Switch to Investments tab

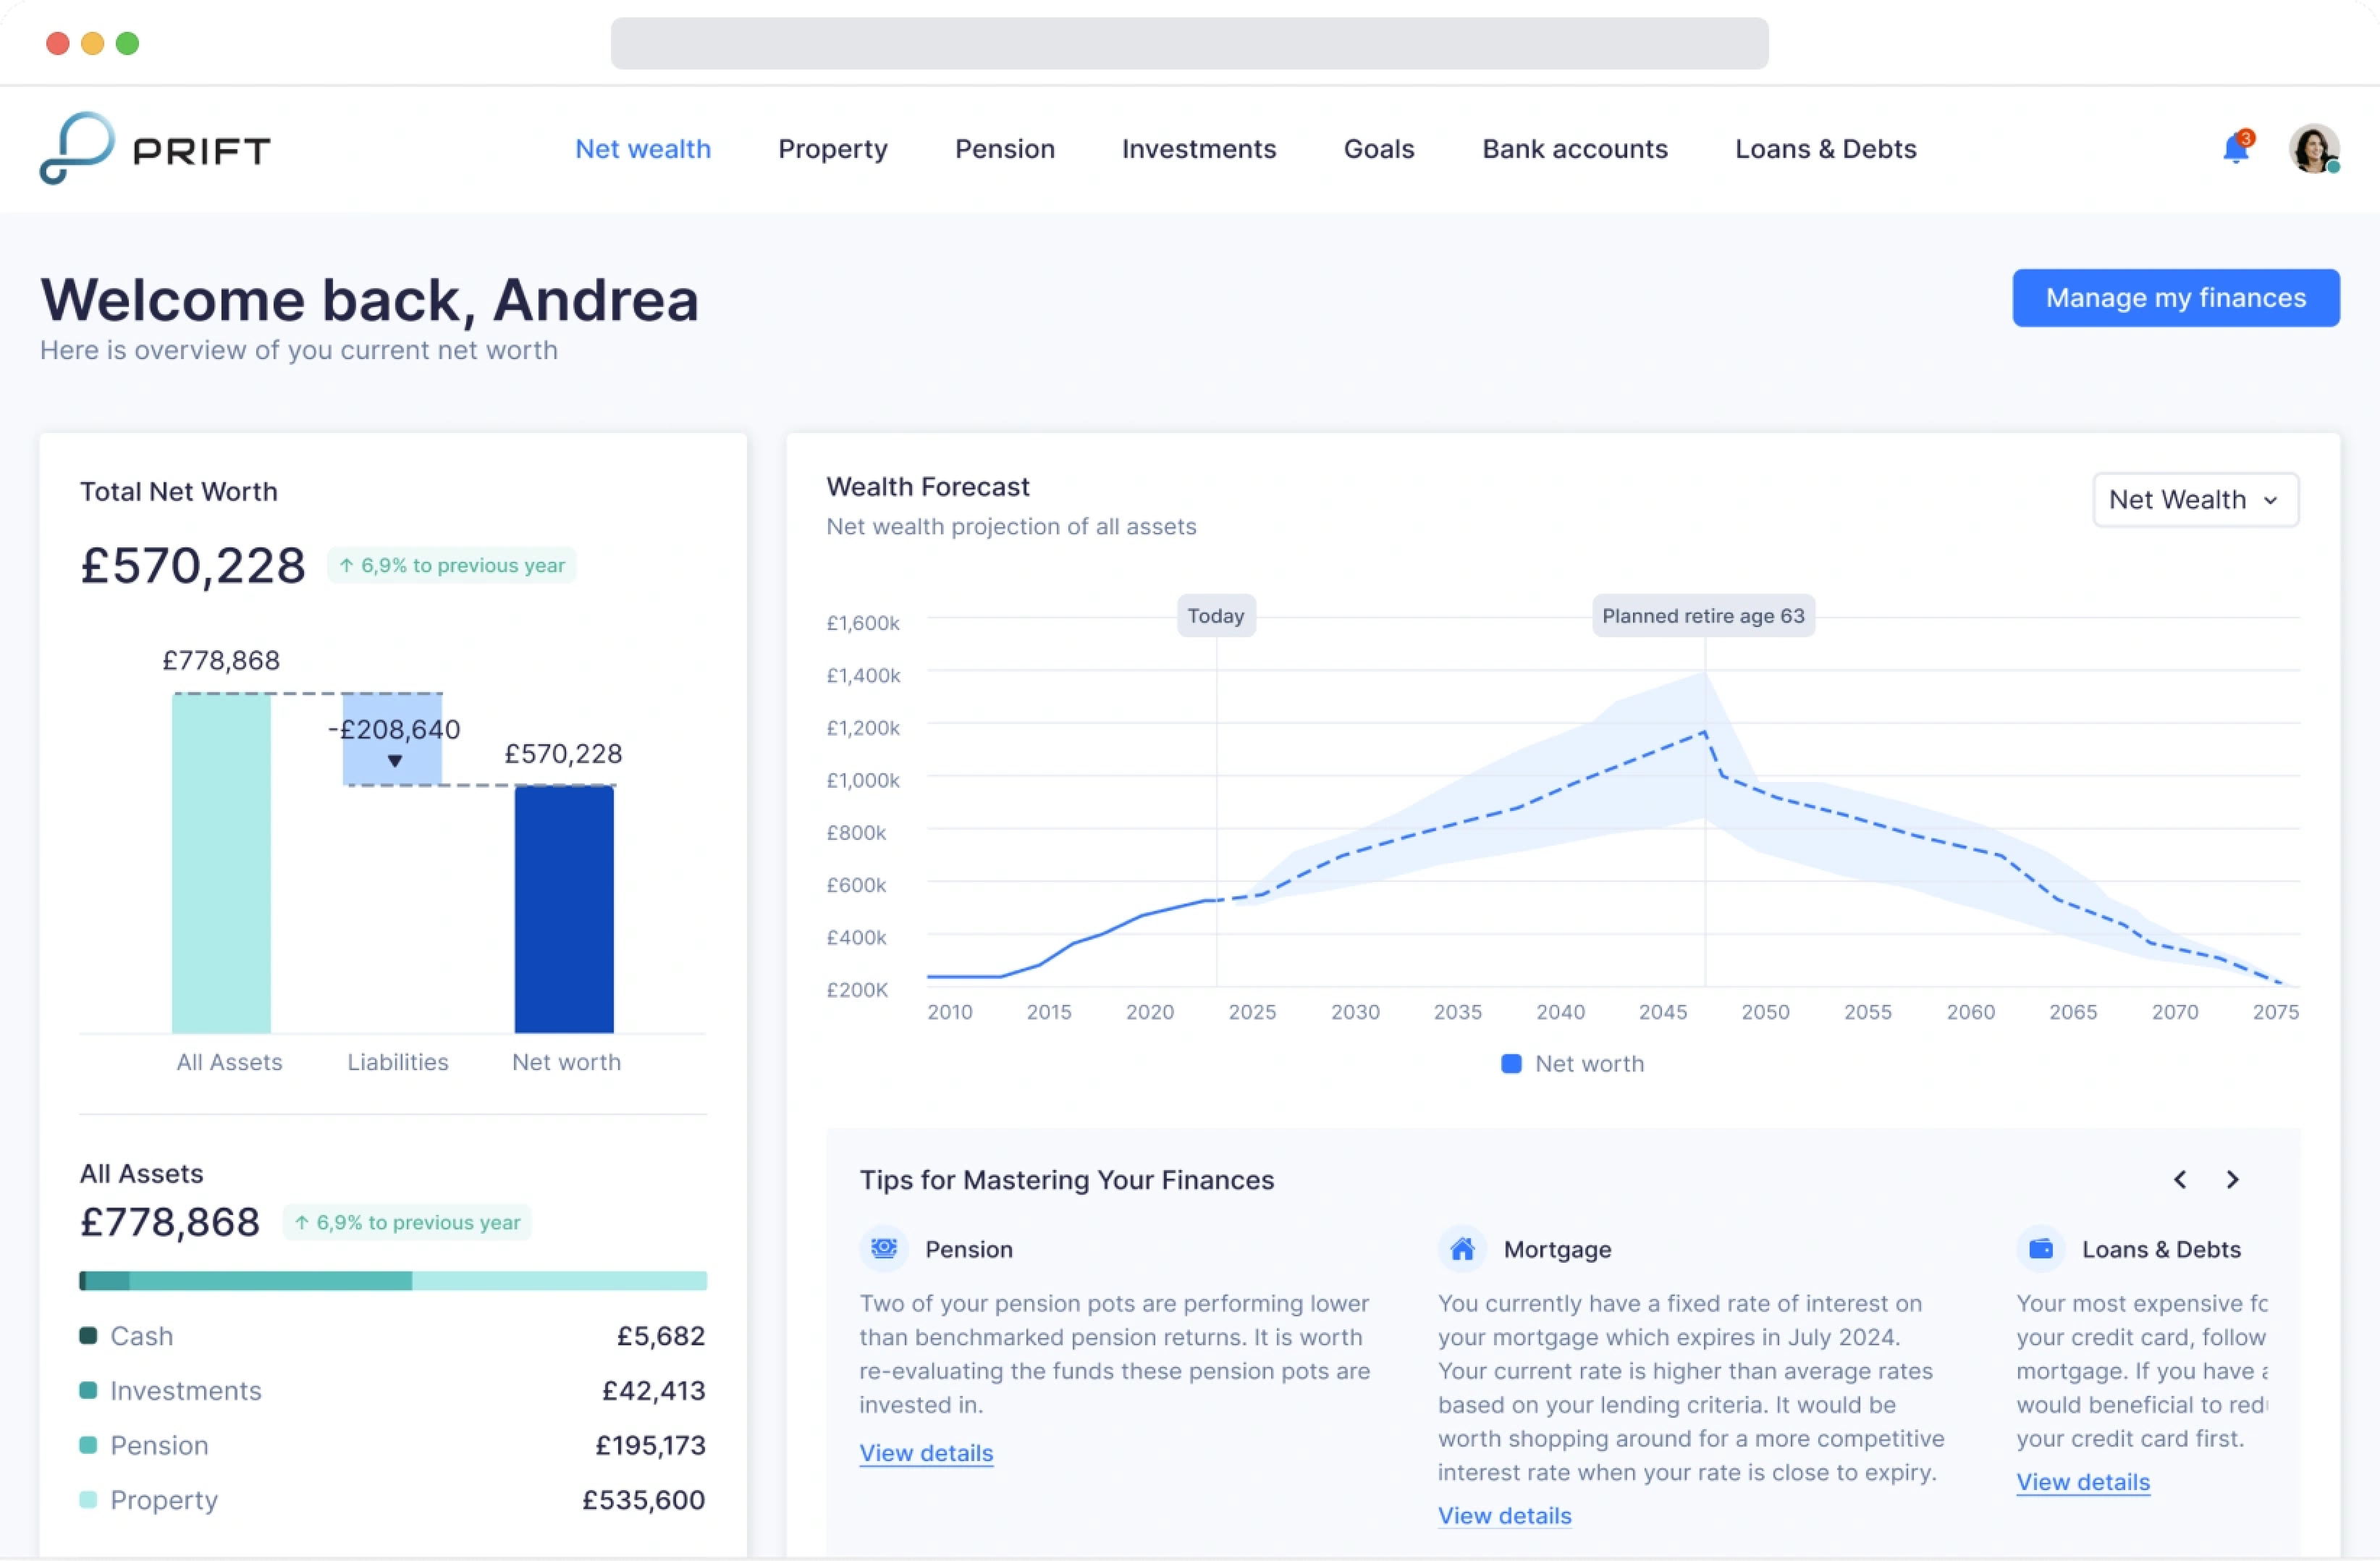tap(1198, 149)
